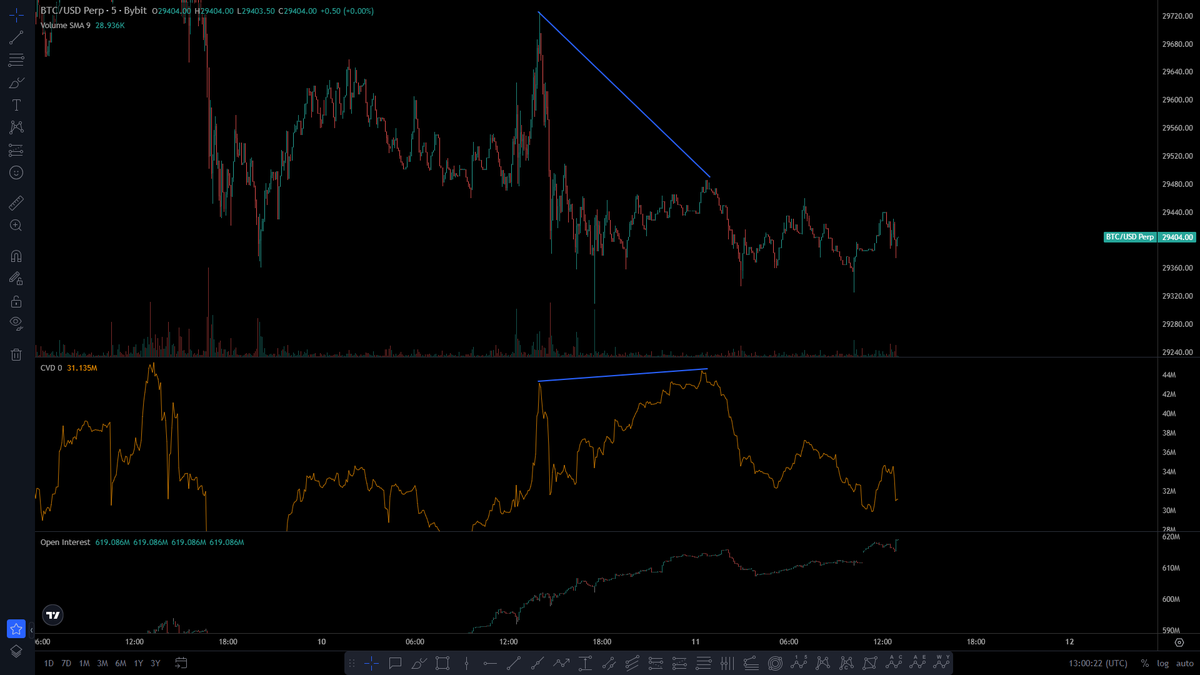Click the Volume SMA value 28.936K

click(110, 24)
